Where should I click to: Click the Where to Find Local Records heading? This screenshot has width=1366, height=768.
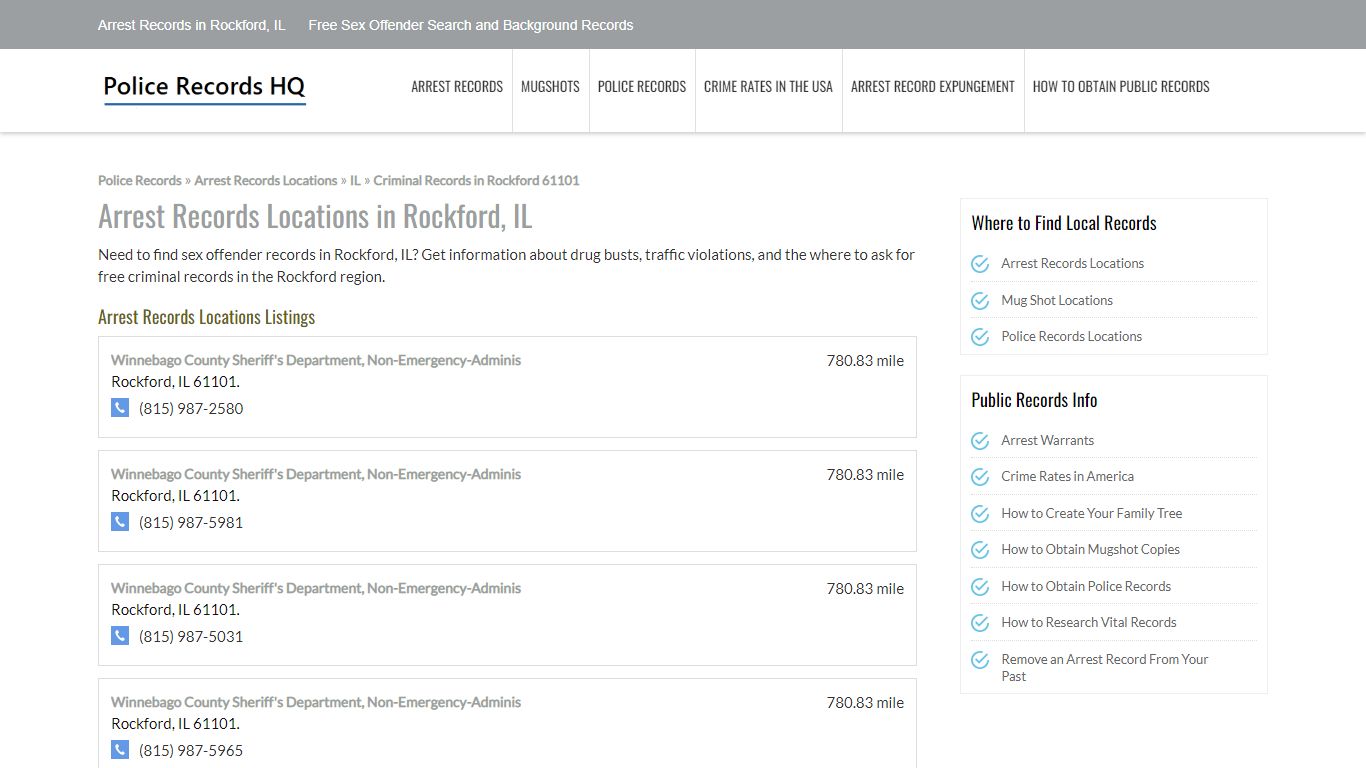pos(1064,223)
